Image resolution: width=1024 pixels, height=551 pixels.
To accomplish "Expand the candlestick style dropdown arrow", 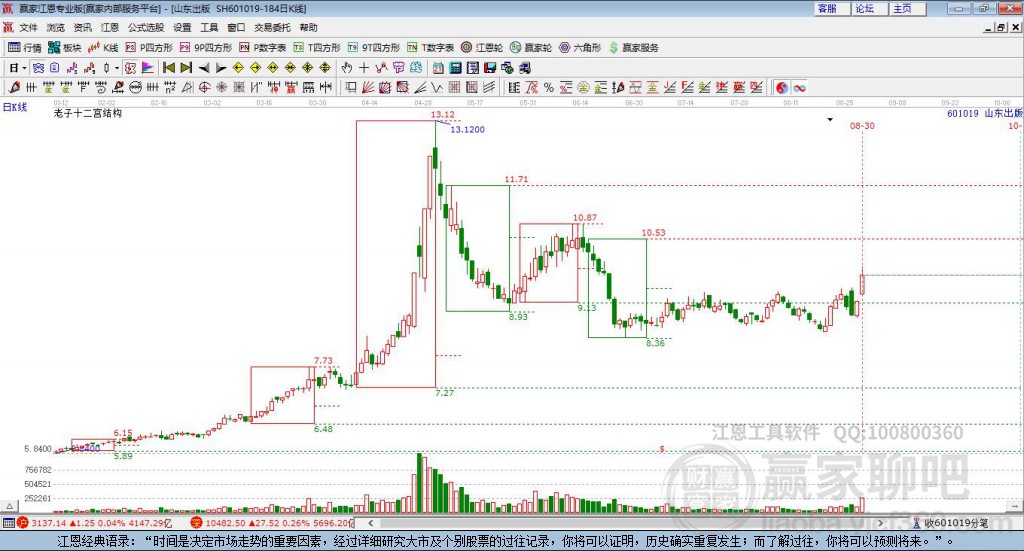I will tap(117, 68).
